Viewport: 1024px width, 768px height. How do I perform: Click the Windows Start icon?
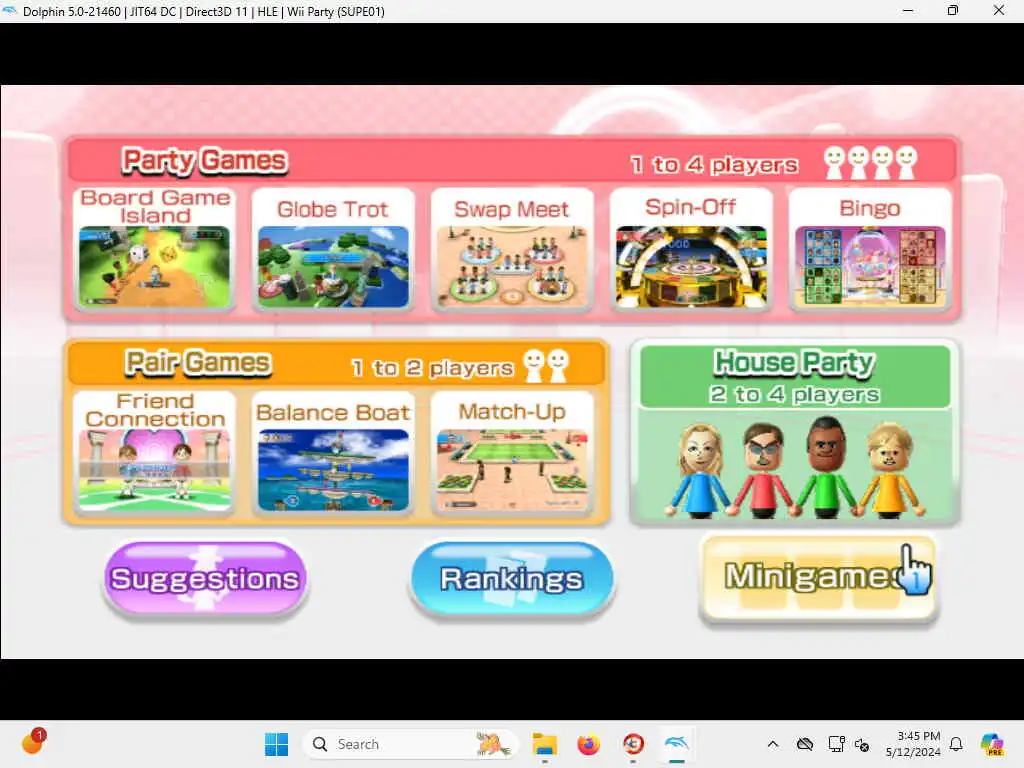click(276, 744)
